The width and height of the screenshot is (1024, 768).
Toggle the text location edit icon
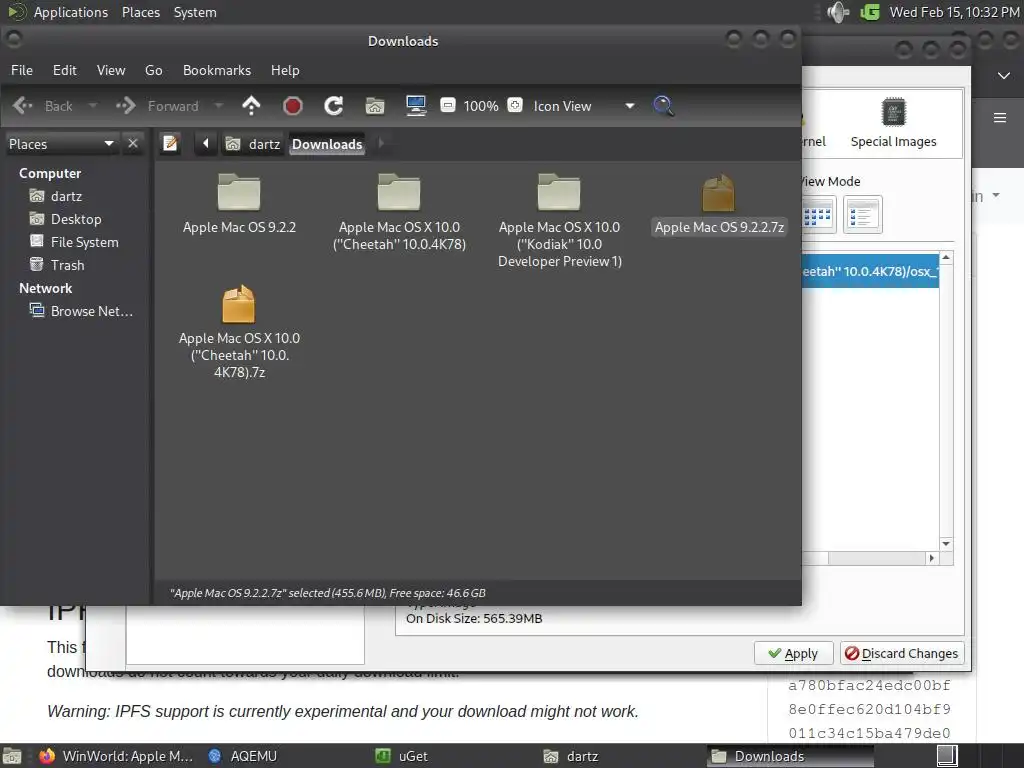[x=170, y=143]
